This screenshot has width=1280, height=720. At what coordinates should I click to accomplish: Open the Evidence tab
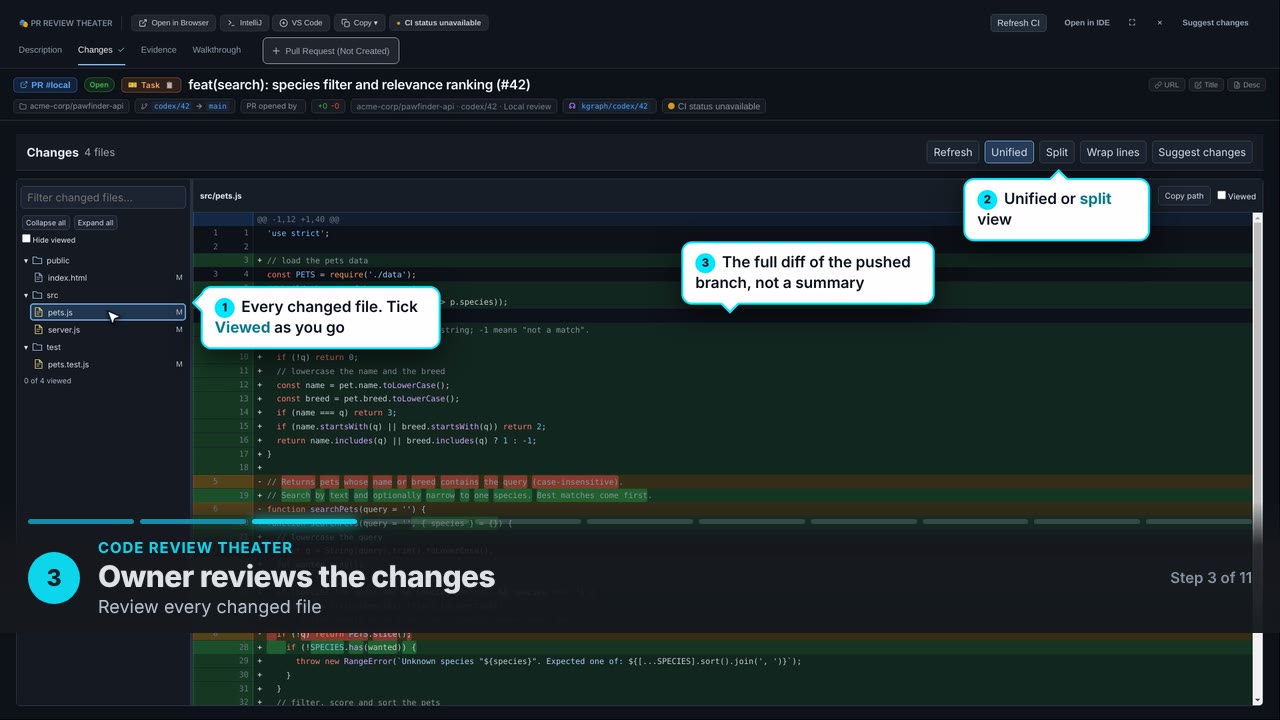pos(158,50)
